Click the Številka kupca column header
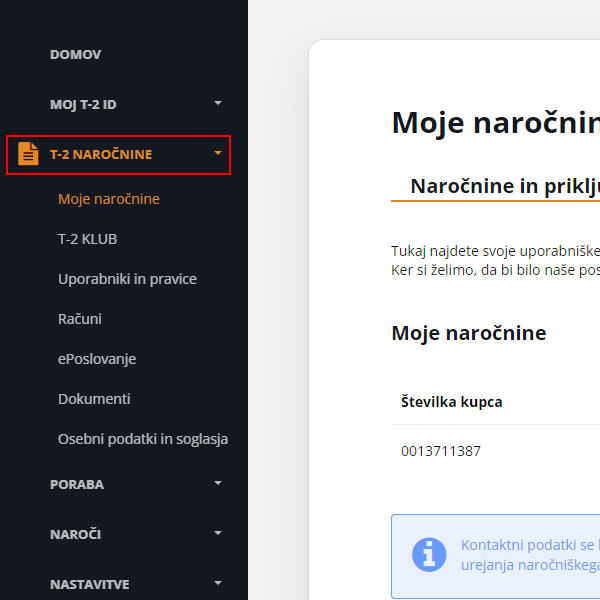The image size is (600, 600). (452, 402)
